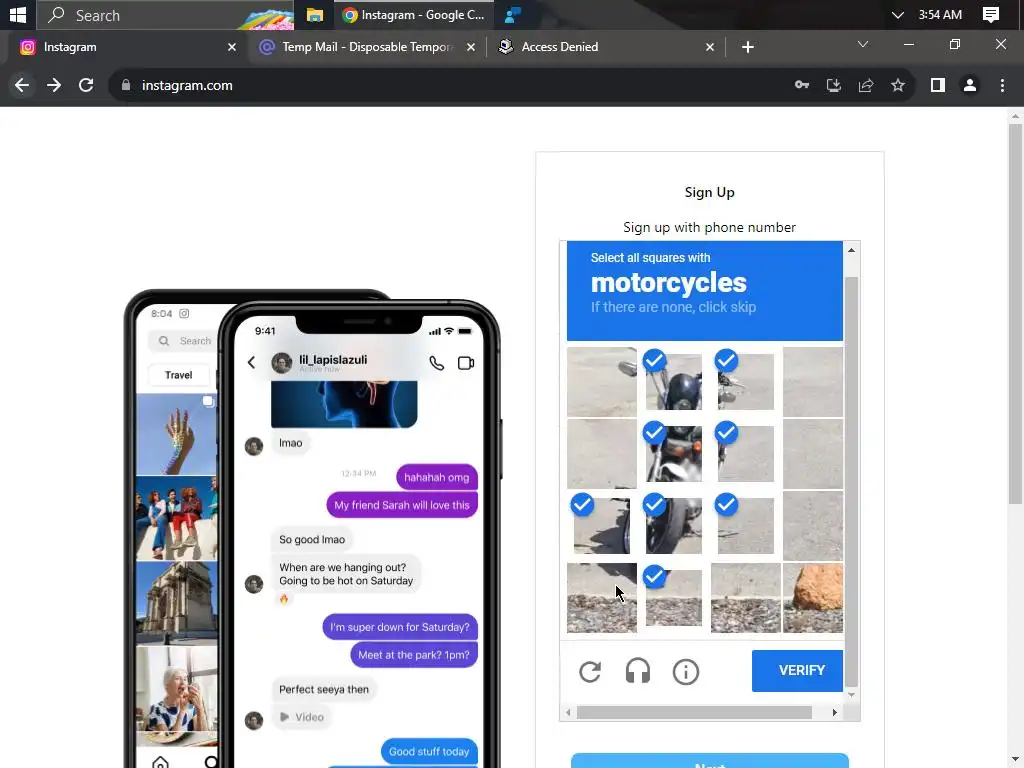Get an audio captcha challenge
Viewport: 1024px width, 768px height.
tap(637, 671)
